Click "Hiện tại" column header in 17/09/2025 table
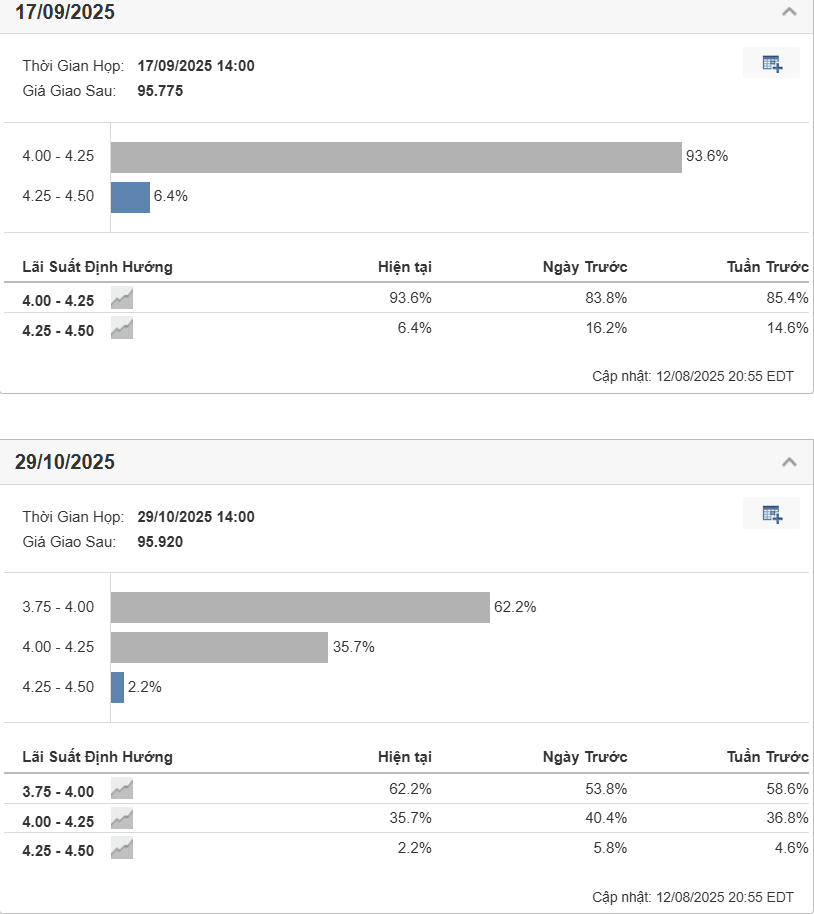Image resolution: width=814 pixels, height=914 pixels. [405, 267]
